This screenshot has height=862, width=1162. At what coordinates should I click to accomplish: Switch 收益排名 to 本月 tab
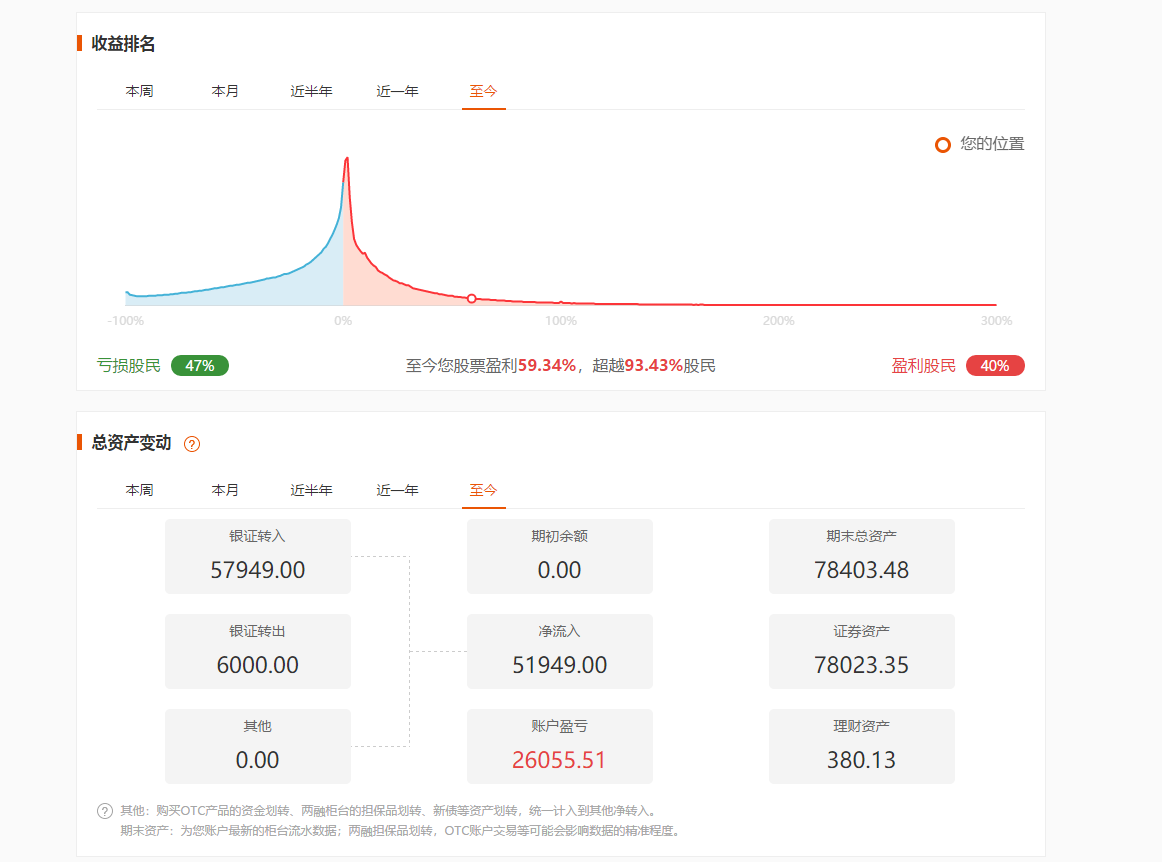pos(225,91)
